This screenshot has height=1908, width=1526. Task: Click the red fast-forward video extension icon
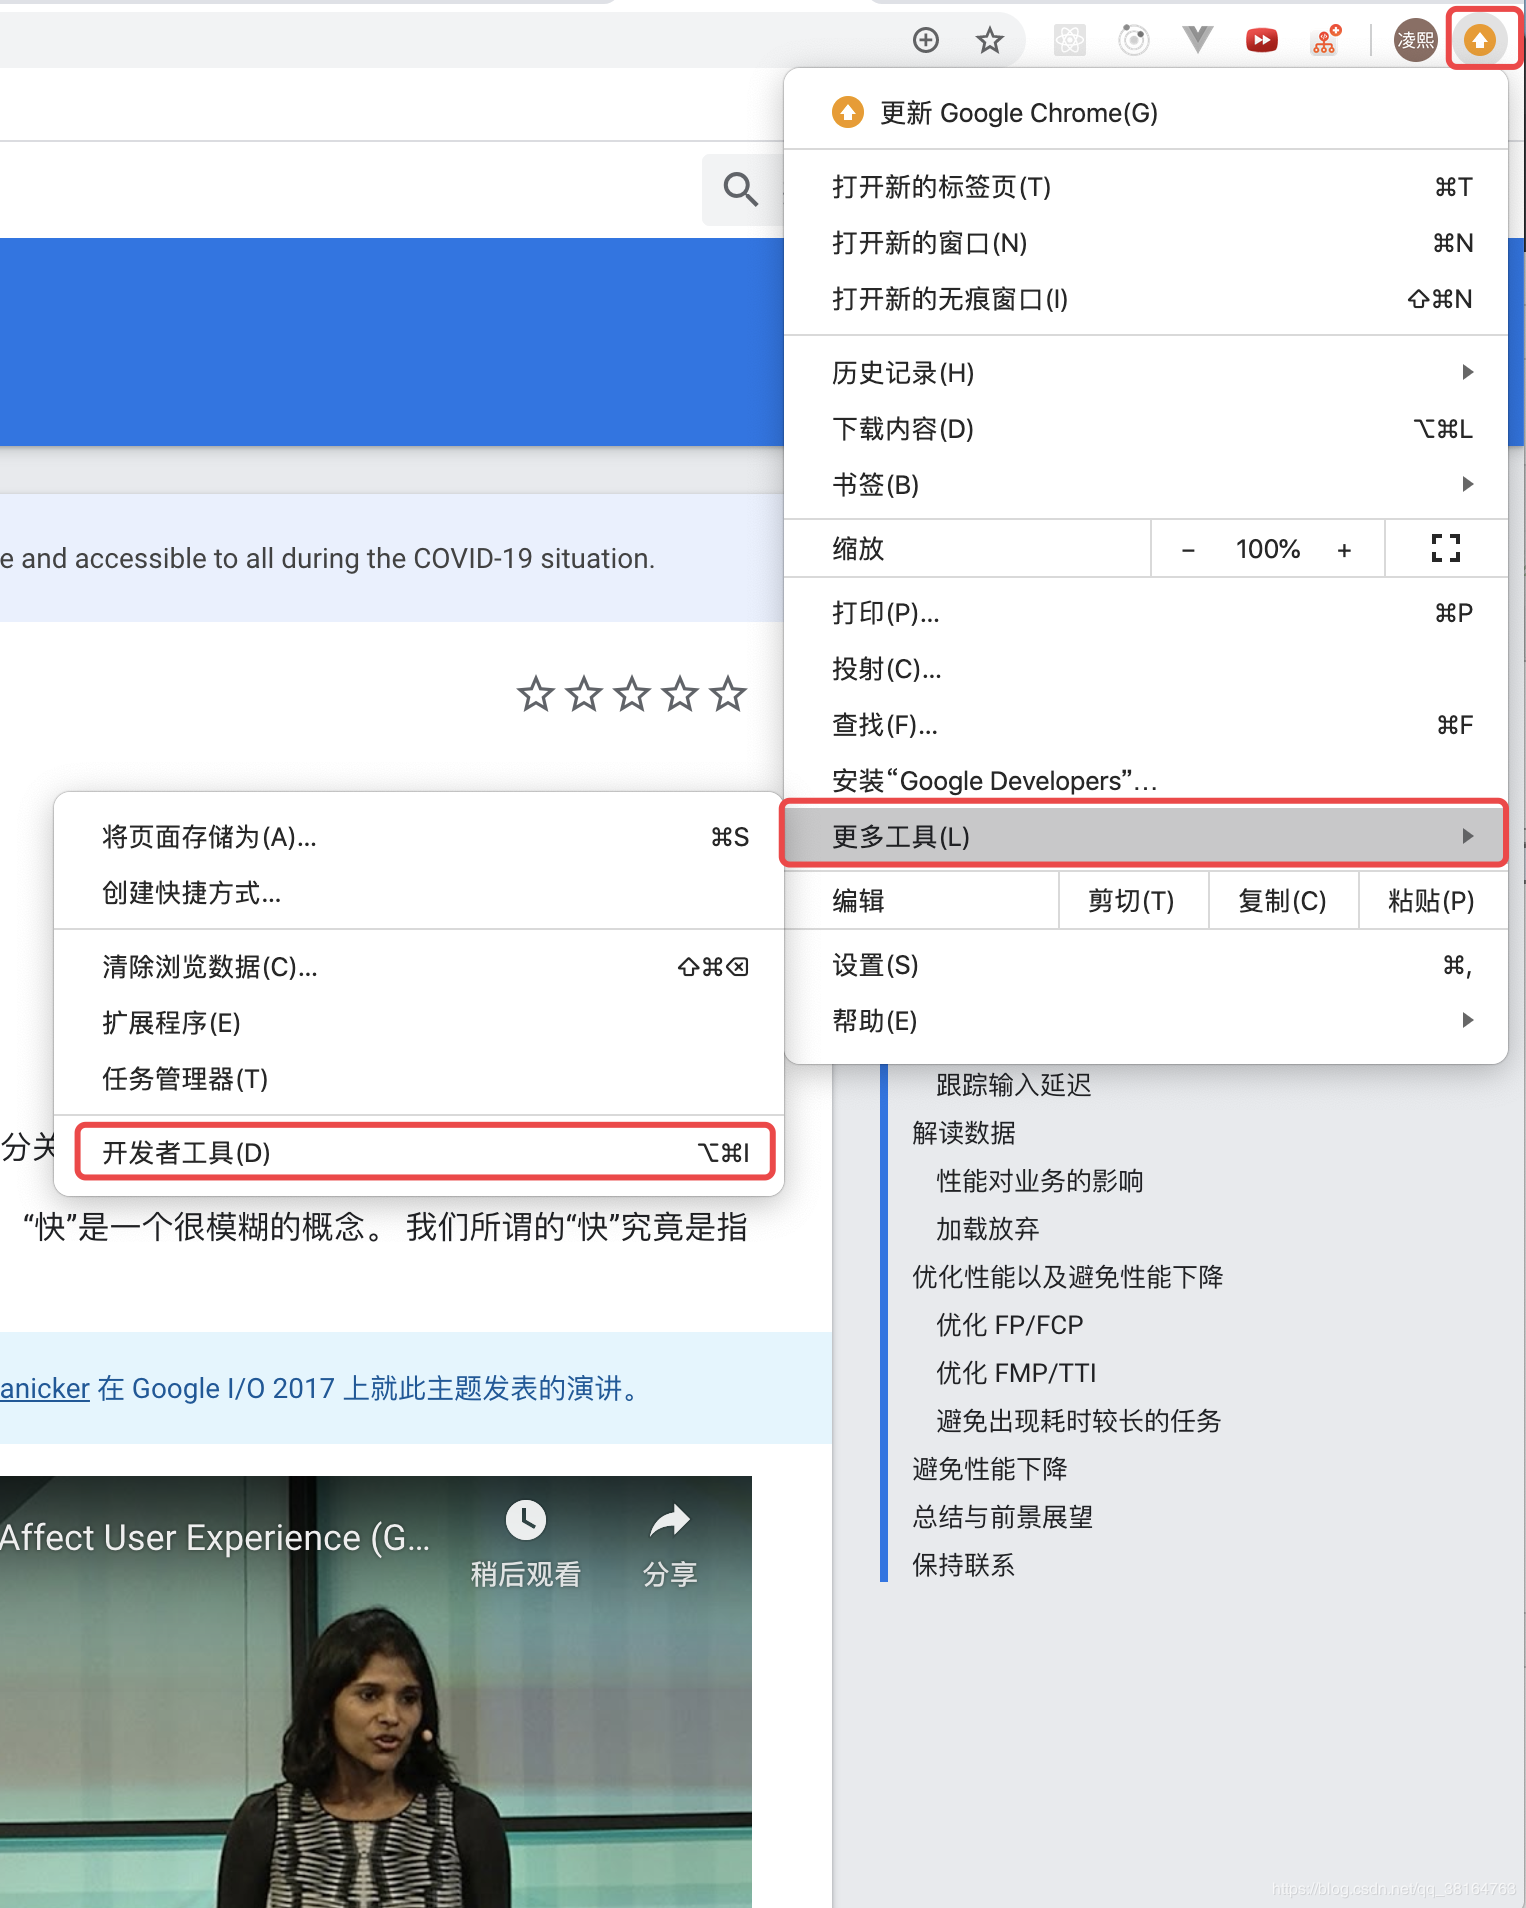1261,40
